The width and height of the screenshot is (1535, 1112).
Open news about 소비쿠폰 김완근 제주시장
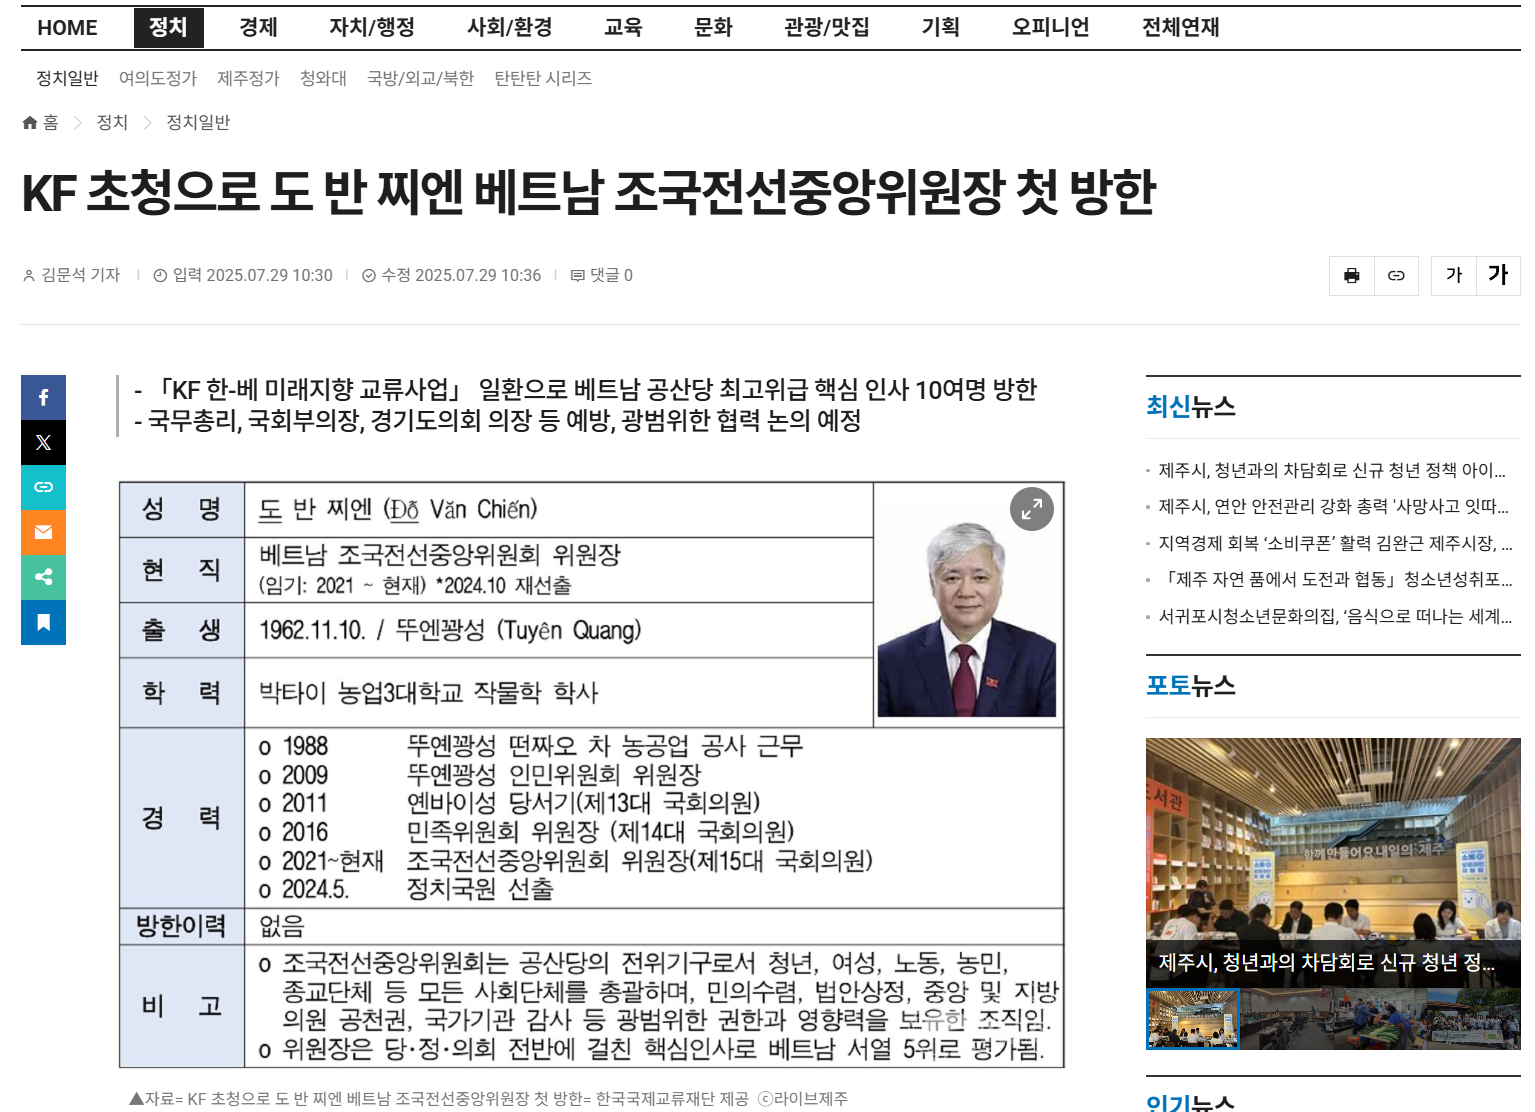pyautogui.click(x=1334, y=543)
